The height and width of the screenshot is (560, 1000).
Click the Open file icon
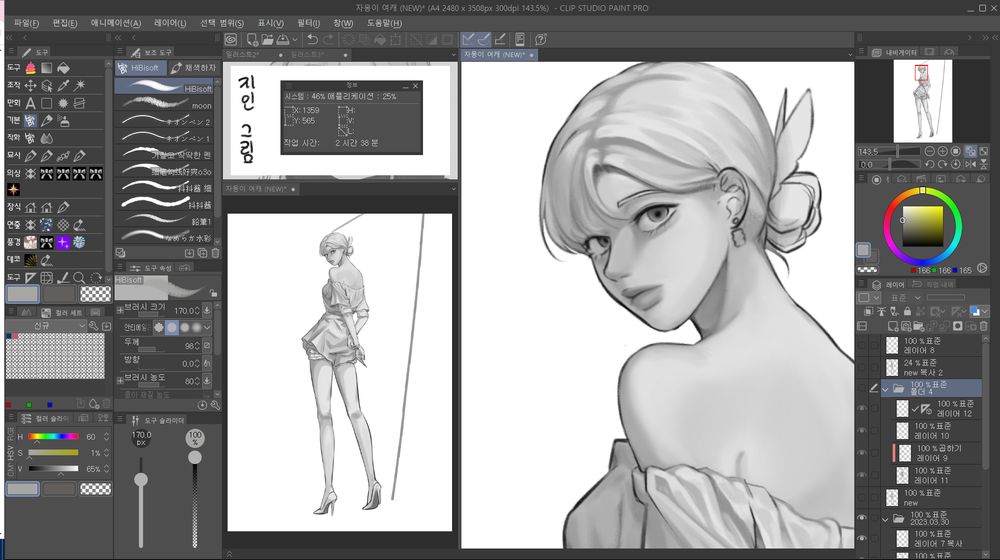coord(267,40)
